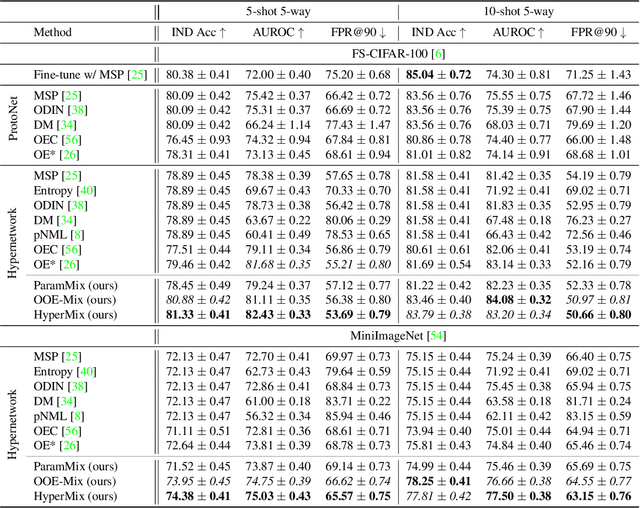Open pNML citation [8] in MiniImageNet section
Screen dimensions: 640x508
click(78, 416)
